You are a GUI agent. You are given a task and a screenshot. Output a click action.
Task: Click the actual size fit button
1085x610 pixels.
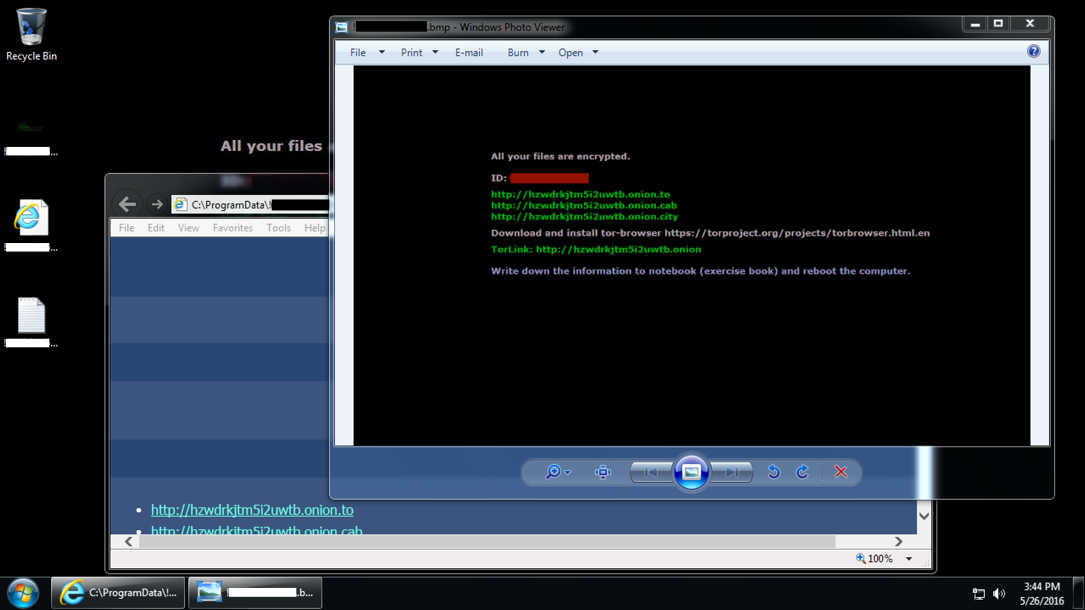[602, 472]
